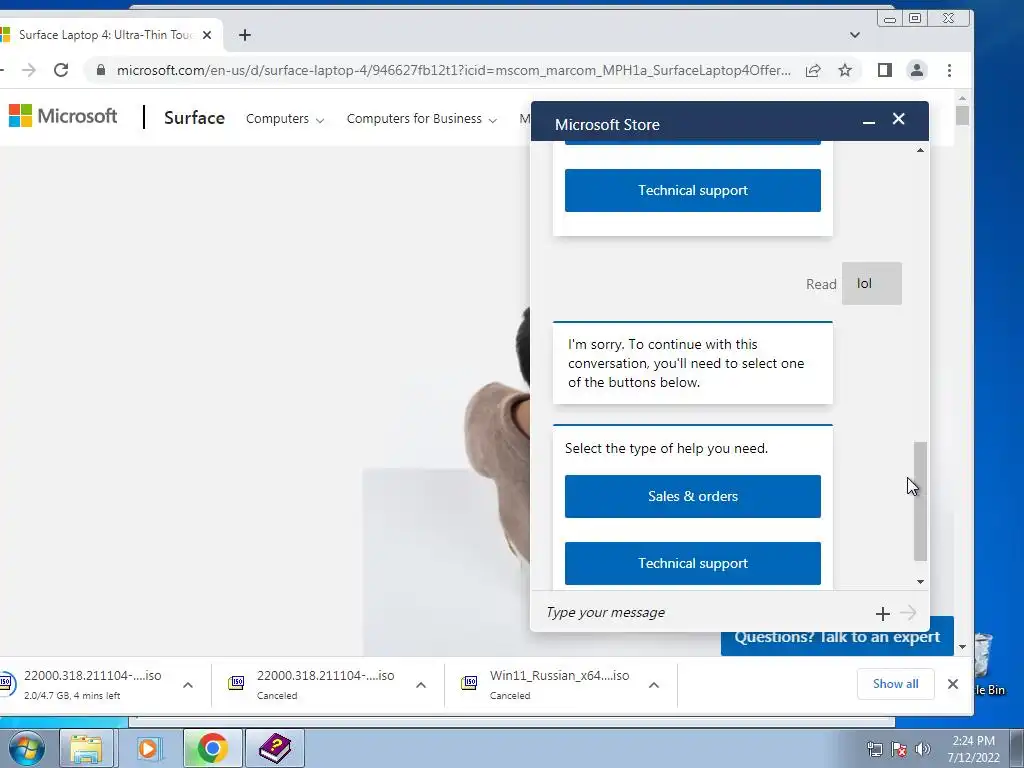Send the chat message arrow

[908, 613]
